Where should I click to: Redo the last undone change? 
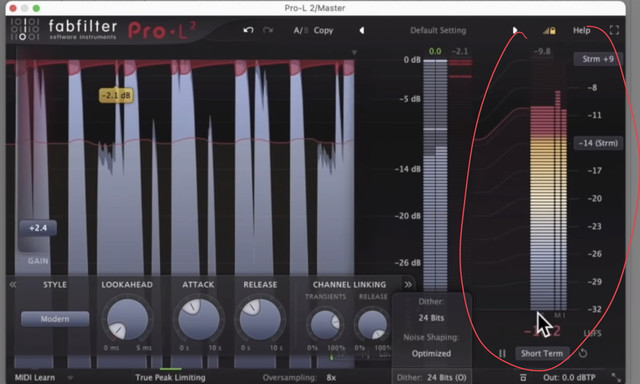(x=268, y=30)
